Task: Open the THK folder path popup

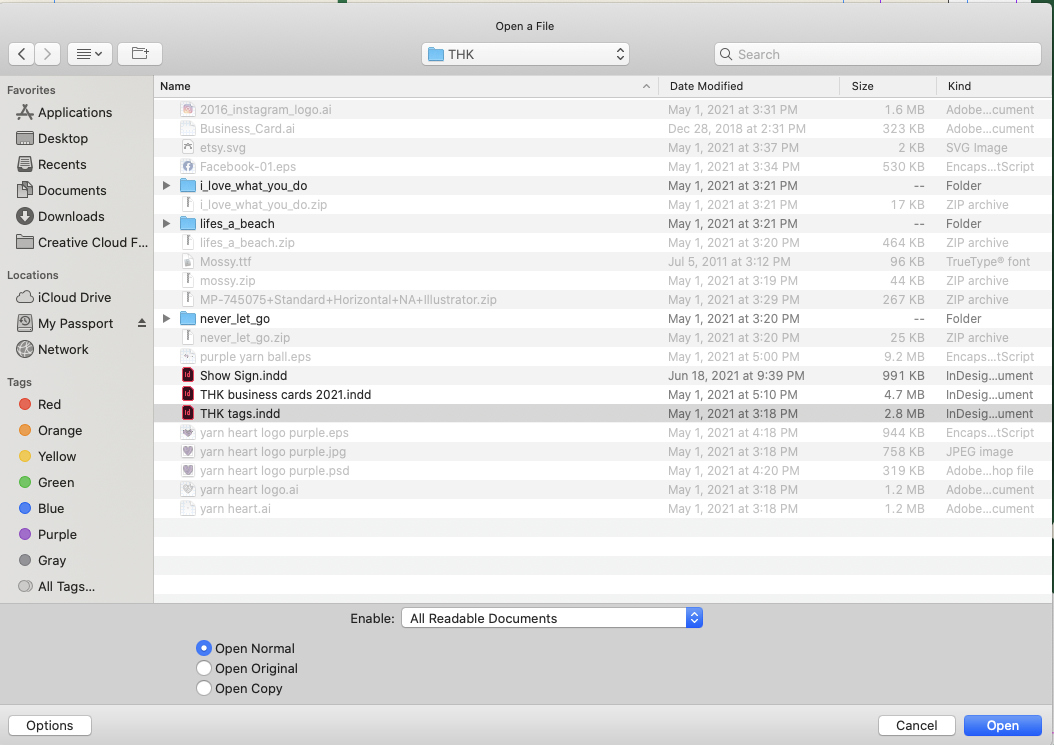Action: [525, 54]
